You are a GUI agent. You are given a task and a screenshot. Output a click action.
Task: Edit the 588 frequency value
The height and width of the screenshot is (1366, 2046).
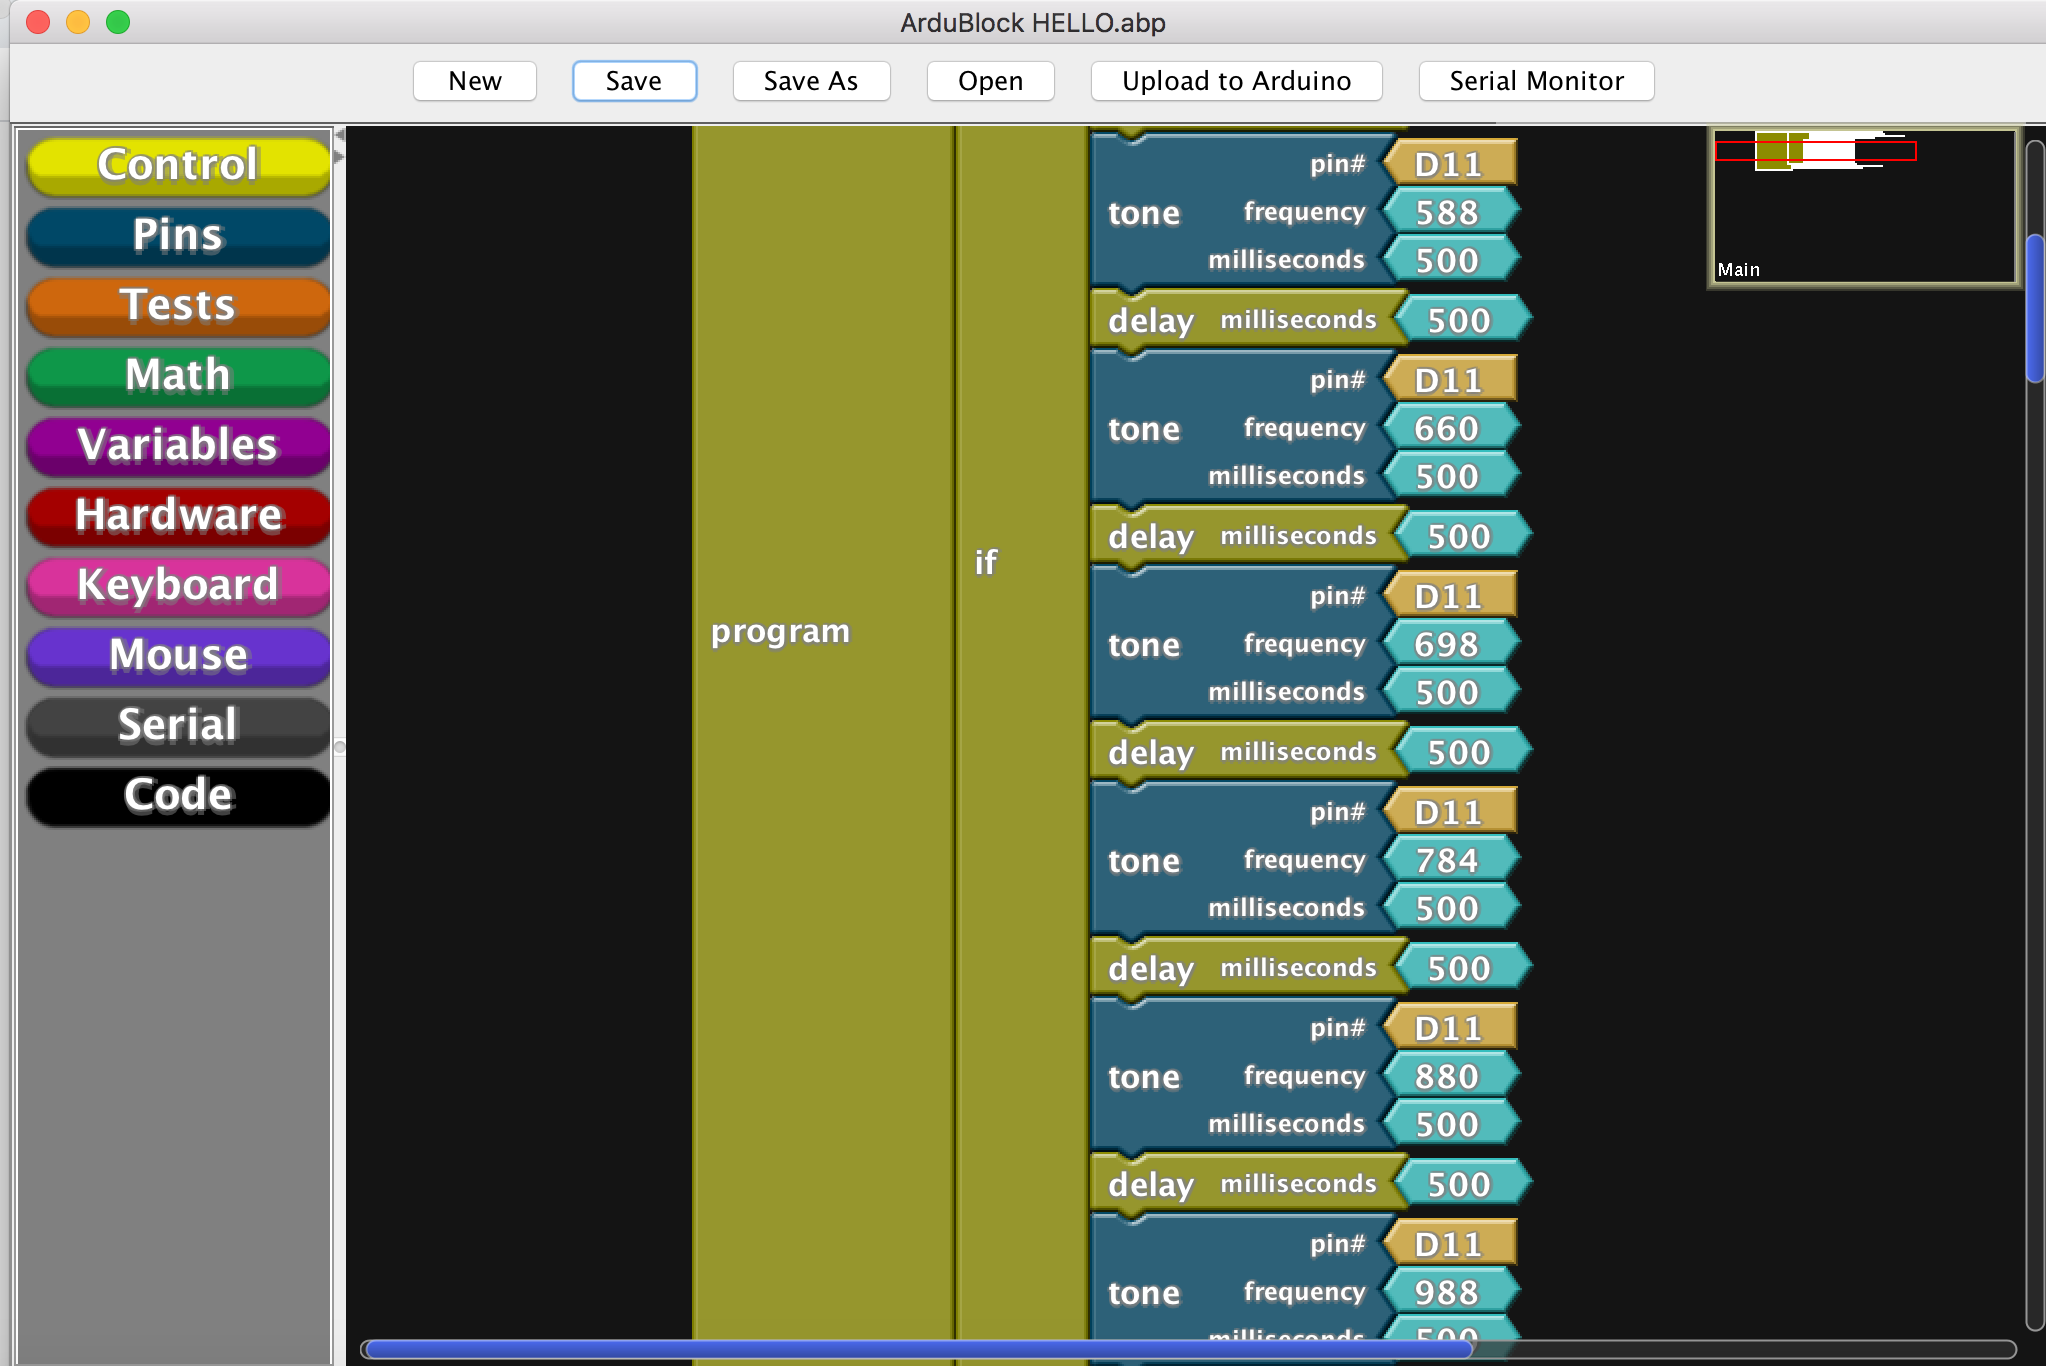tap(1449, 211)
